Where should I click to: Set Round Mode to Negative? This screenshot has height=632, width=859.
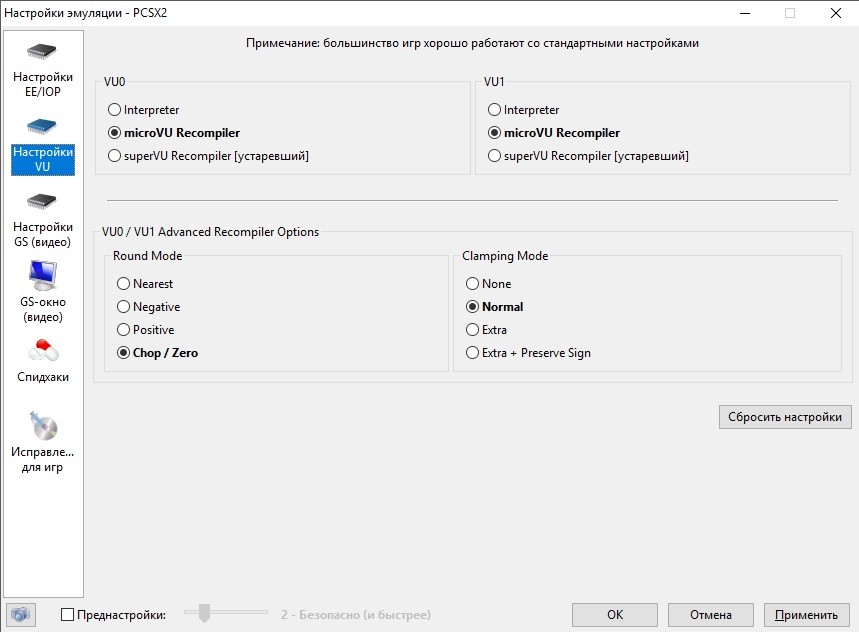pos(124,307)
